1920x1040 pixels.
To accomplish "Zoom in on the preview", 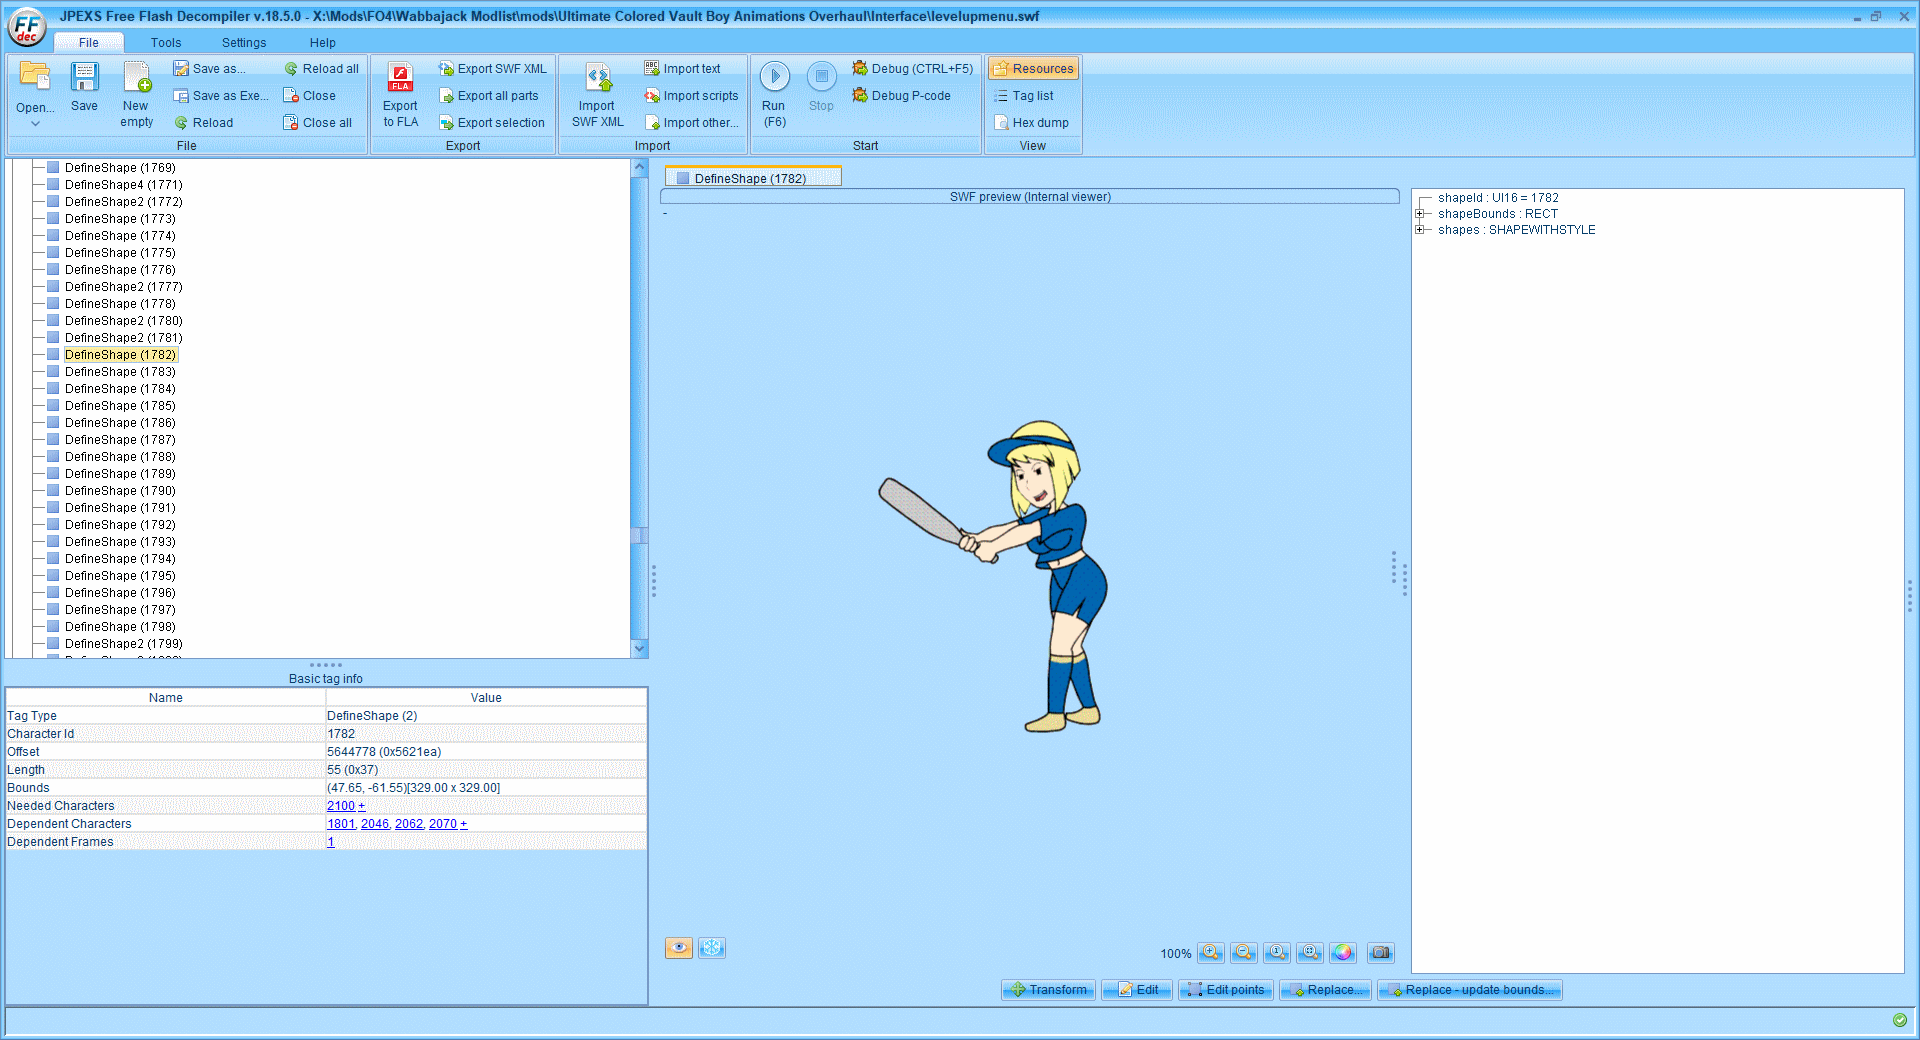I will pos(1211,953).
